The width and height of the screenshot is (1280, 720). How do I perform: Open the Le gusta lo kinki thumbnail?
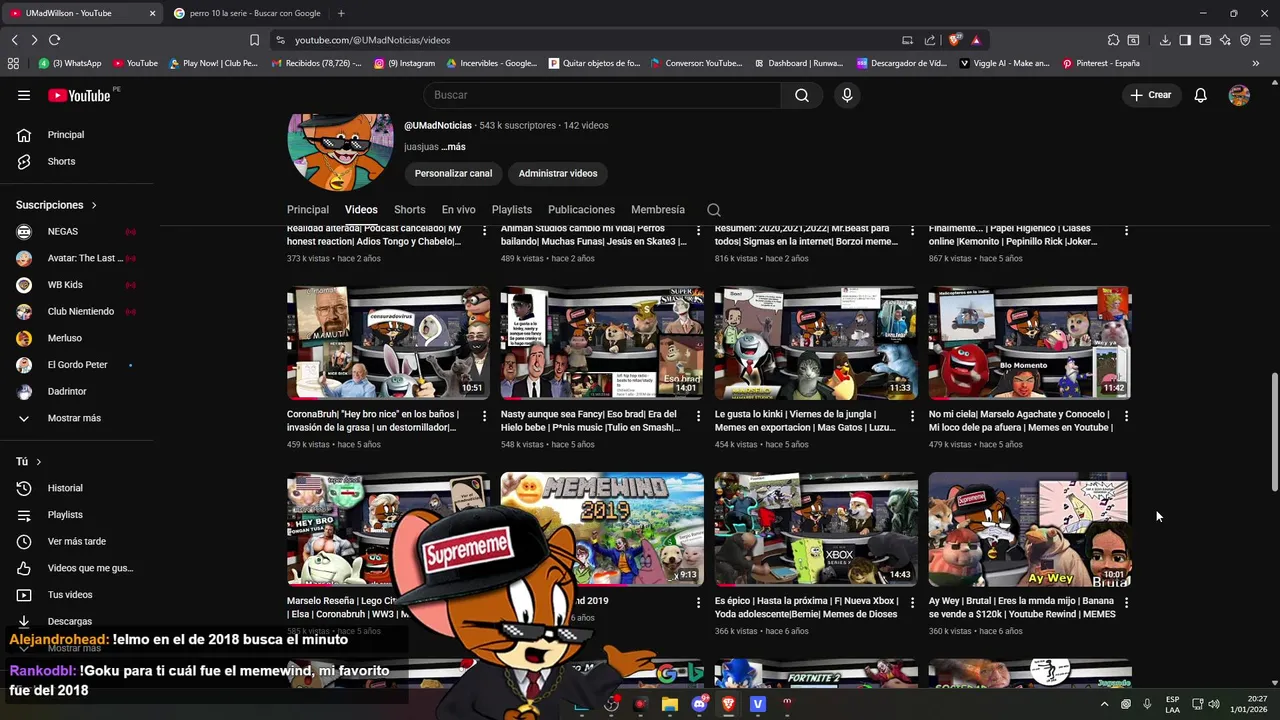pos(816,343)
